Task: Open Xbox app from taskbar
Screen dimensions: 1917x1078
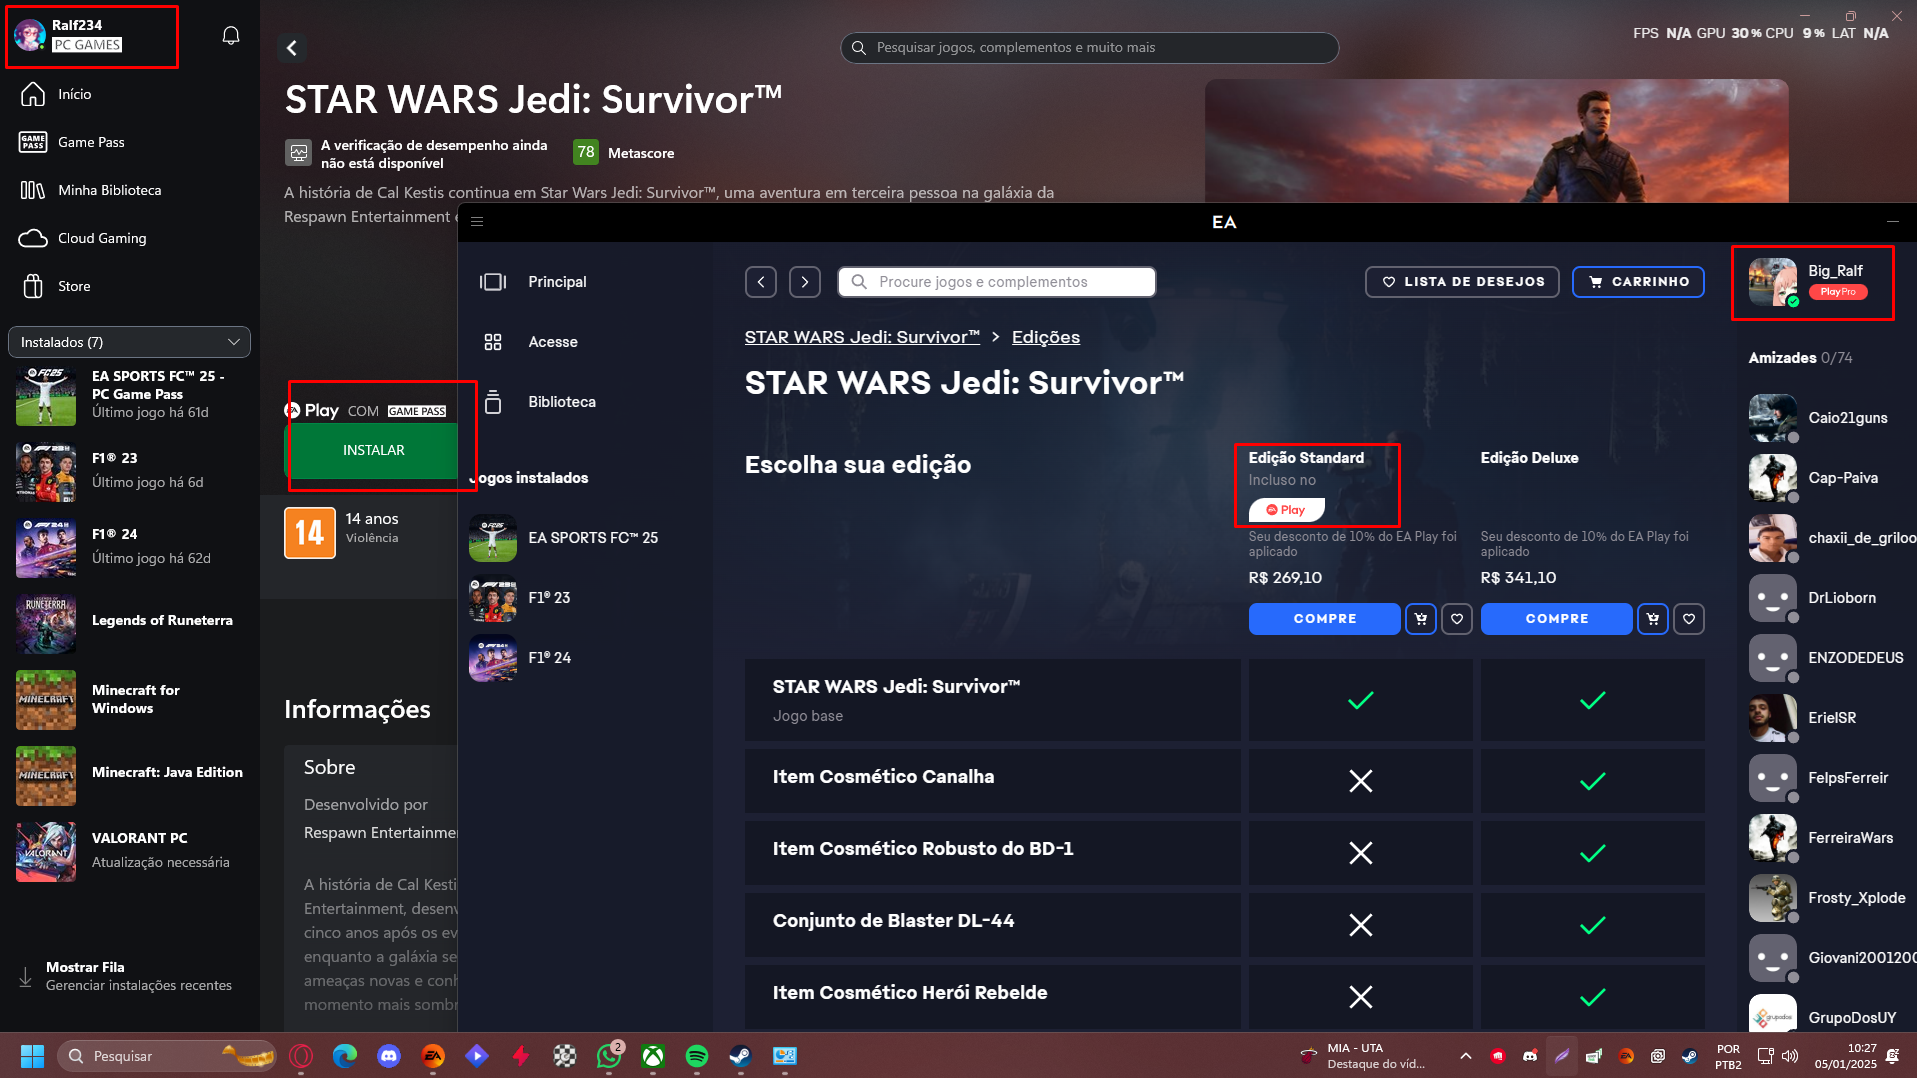Action: [x=653, y=1056]
